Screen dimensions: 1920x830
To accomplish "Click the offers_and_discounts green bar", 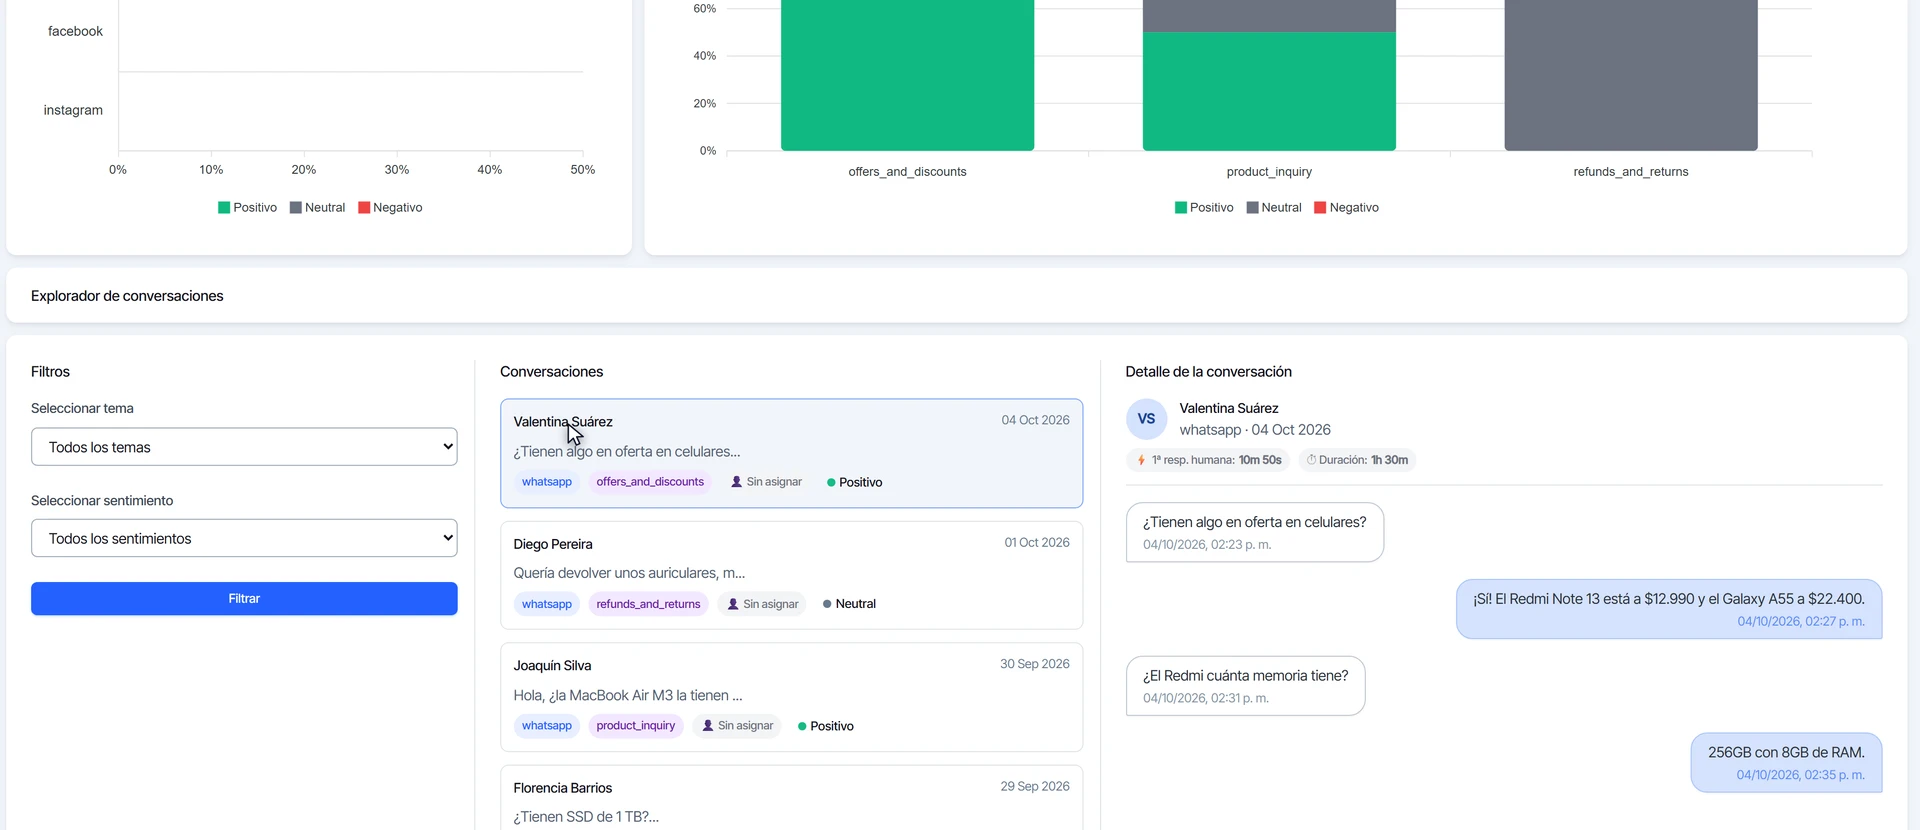I will click(x=907, y=75).
